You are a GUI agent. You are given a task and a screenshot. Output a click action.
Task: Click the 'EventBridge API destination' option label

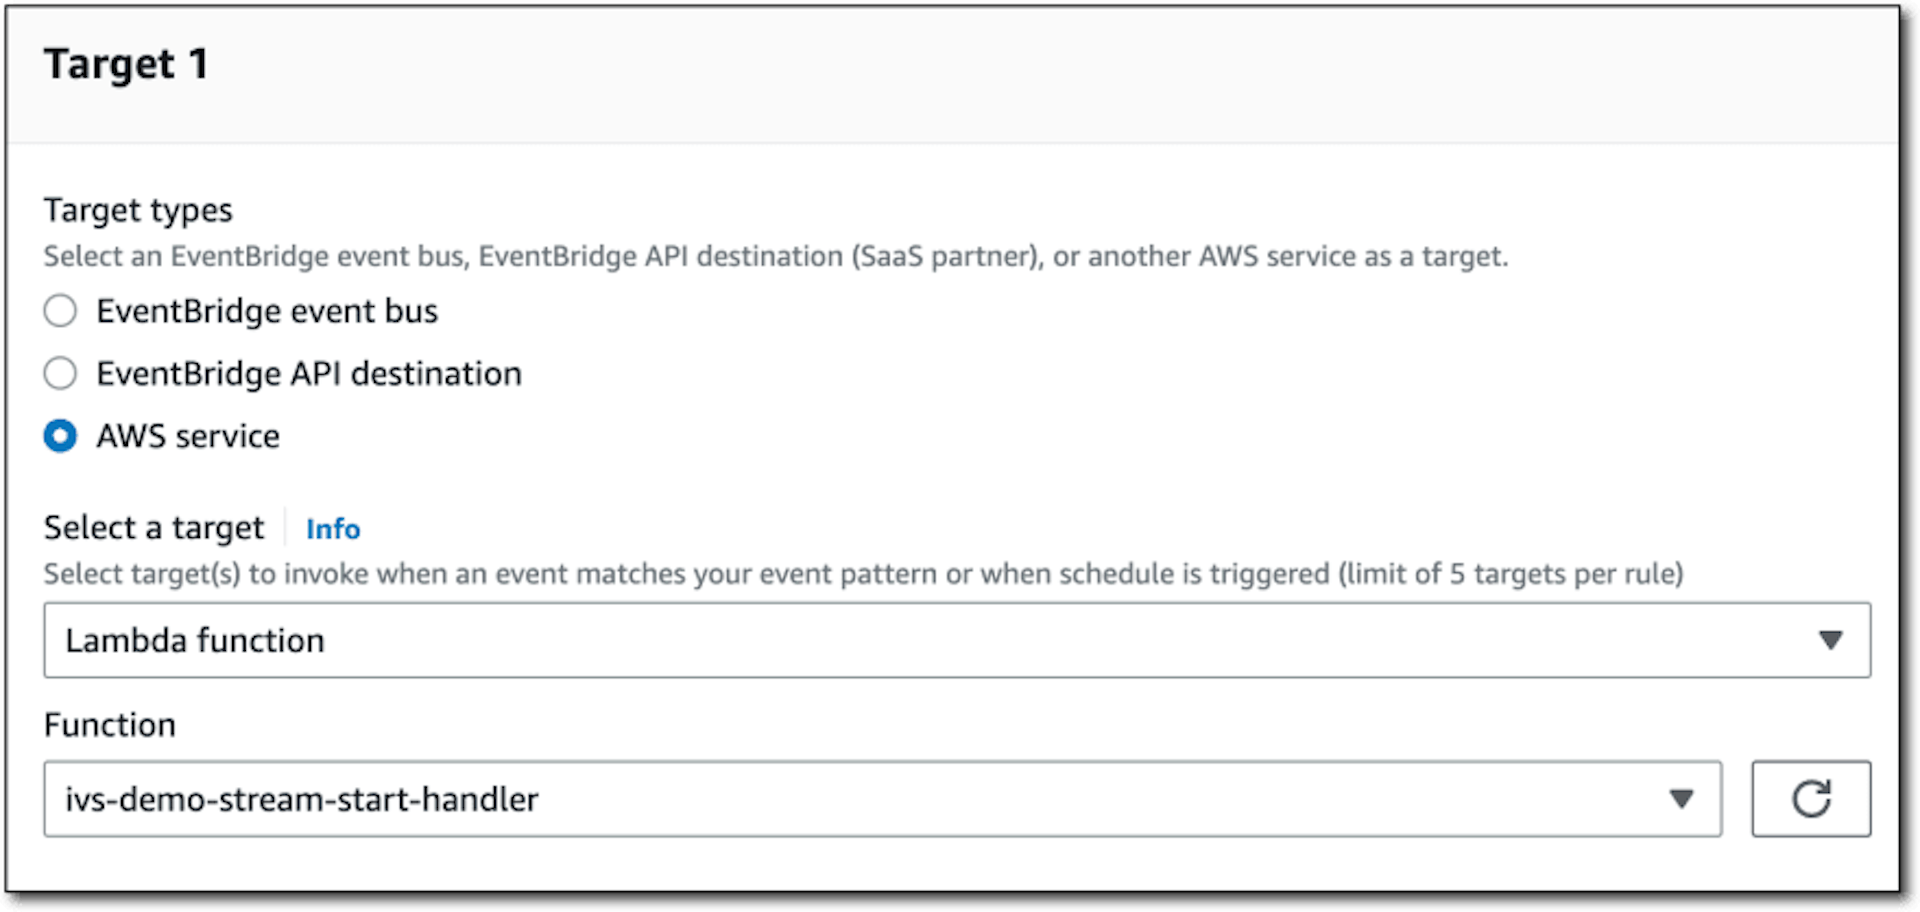(309, 374)
